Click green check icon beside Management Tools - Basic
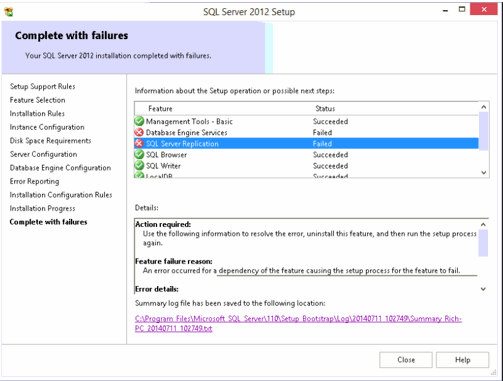The width and height of the screenshot is (503, 381). pos(139,121)
